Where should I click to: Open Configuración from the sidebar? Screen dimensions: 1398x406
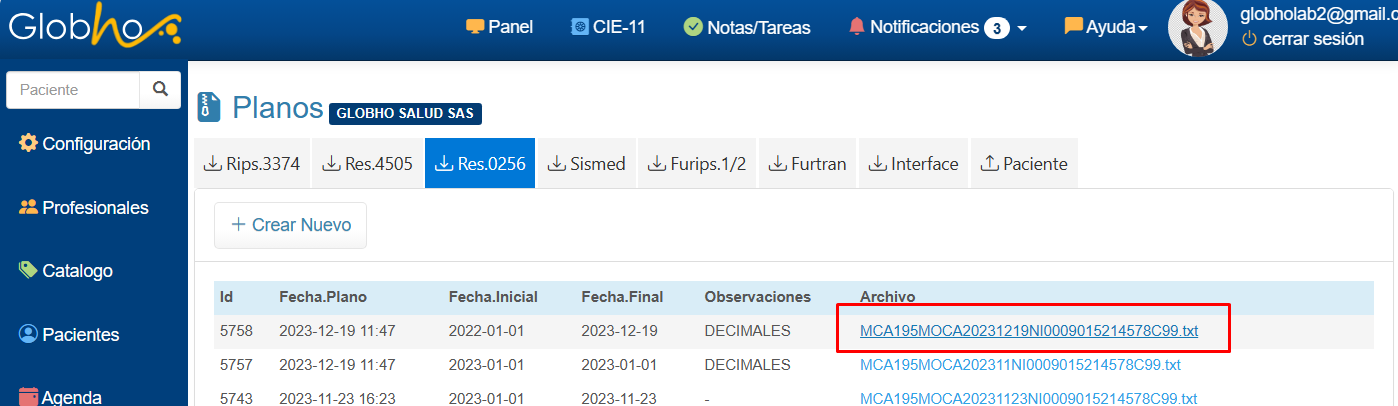click(85, 144)
